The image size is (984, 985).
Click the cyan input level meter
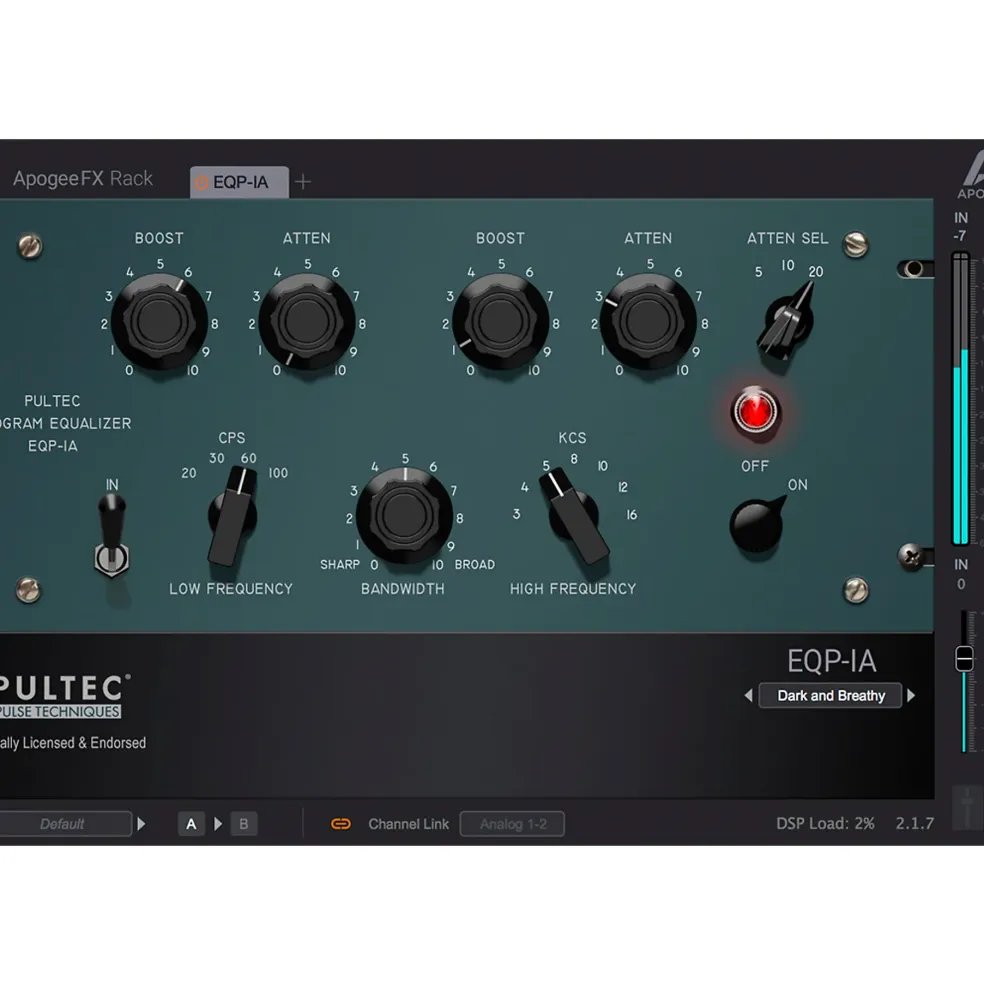click(x=961, y=398)
